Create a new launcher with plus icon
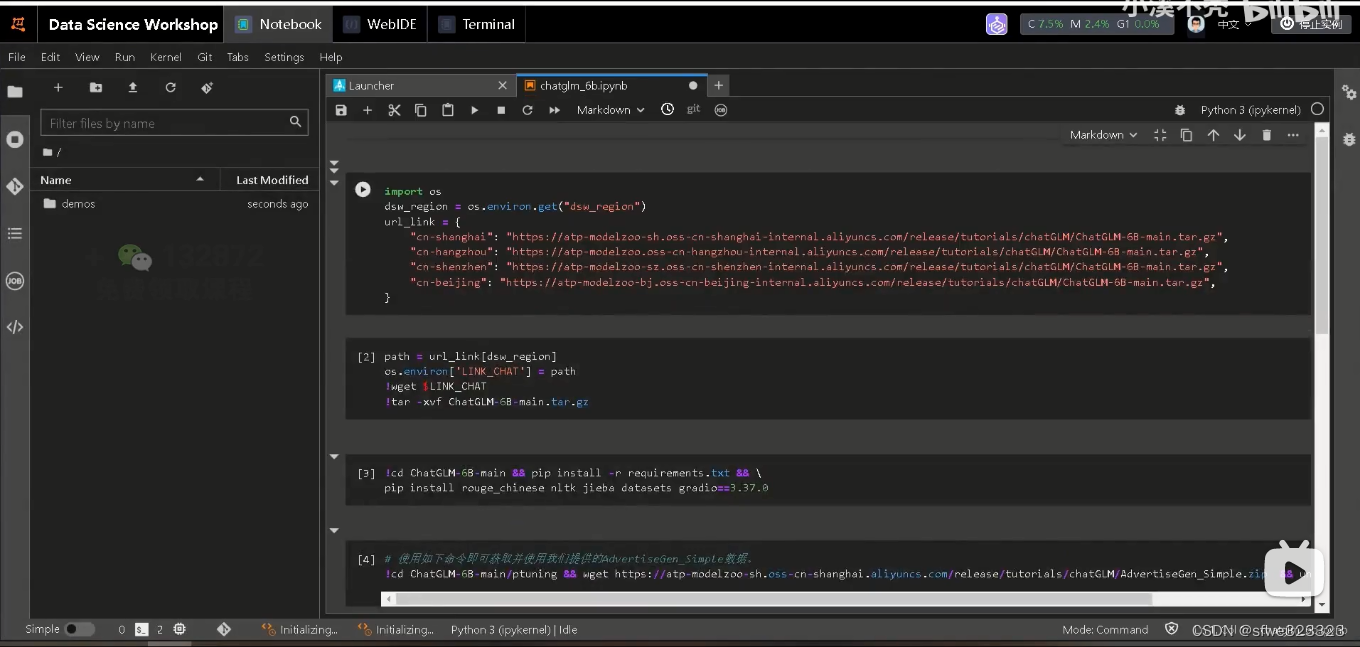The width and height of the screenshot is (1360, 647). click(58, 88)
